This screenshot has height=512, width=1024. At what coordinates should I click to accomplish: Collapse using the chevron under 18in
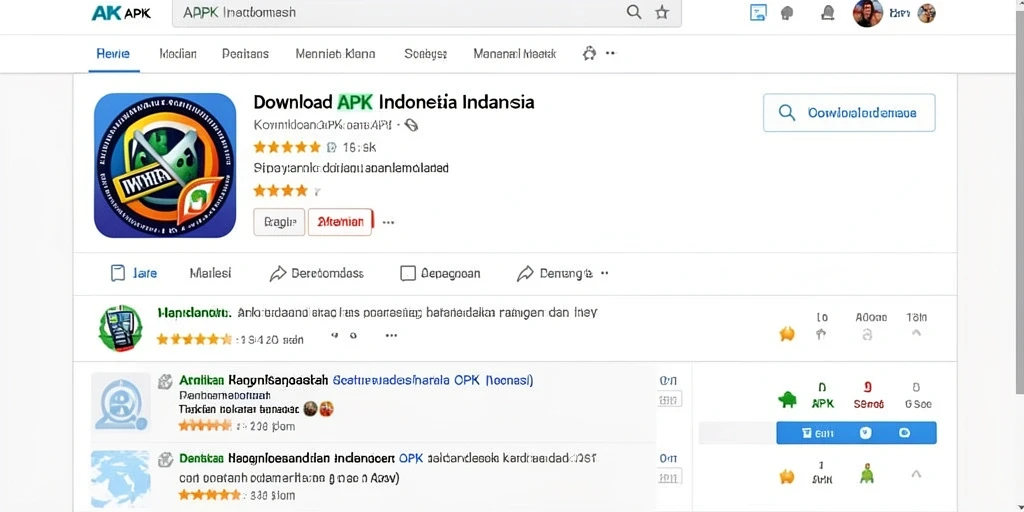916,333
